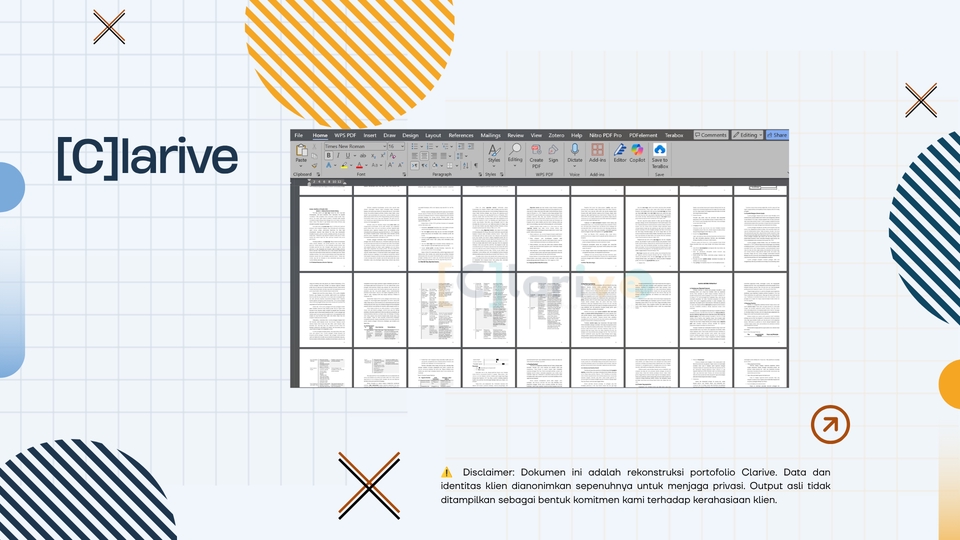The width and height of the screenshot is (960, 540).
Task: Click the red font color swatch
Action: tap(359, 166)
